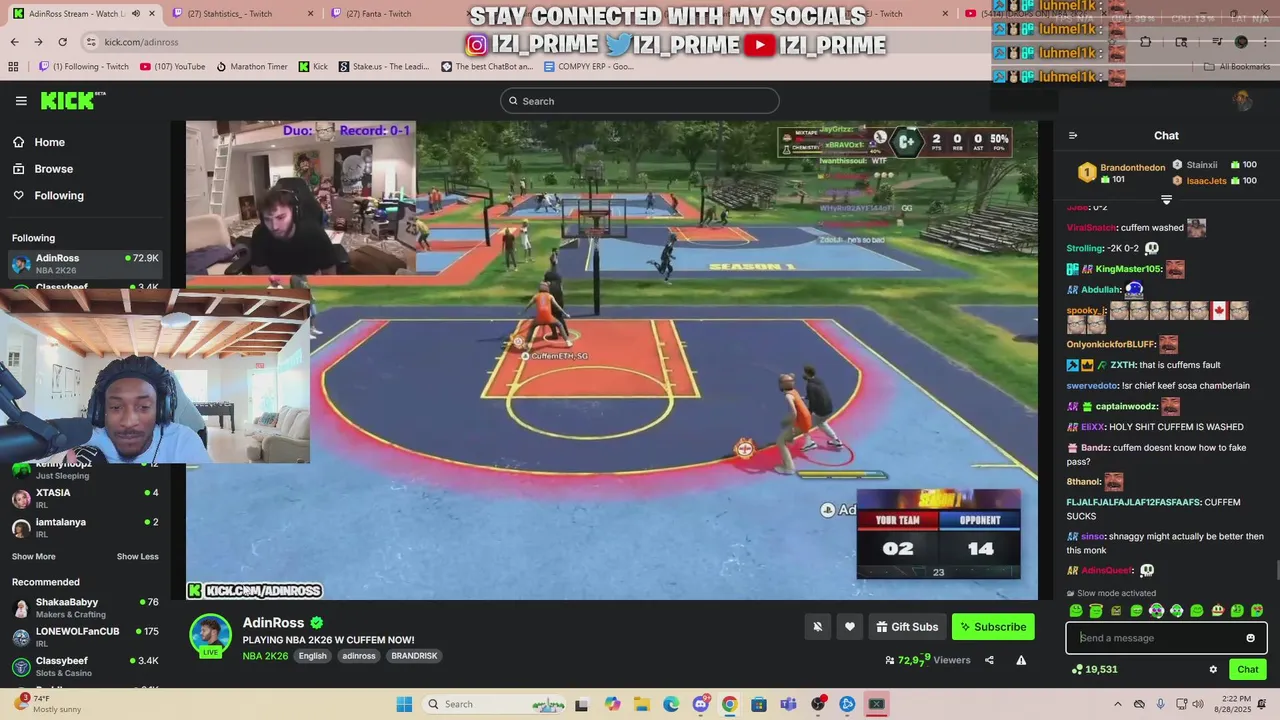Open Microsoft Edge from taskbar
Screen dimensions: 1280x720
click(x=671, y=704)
